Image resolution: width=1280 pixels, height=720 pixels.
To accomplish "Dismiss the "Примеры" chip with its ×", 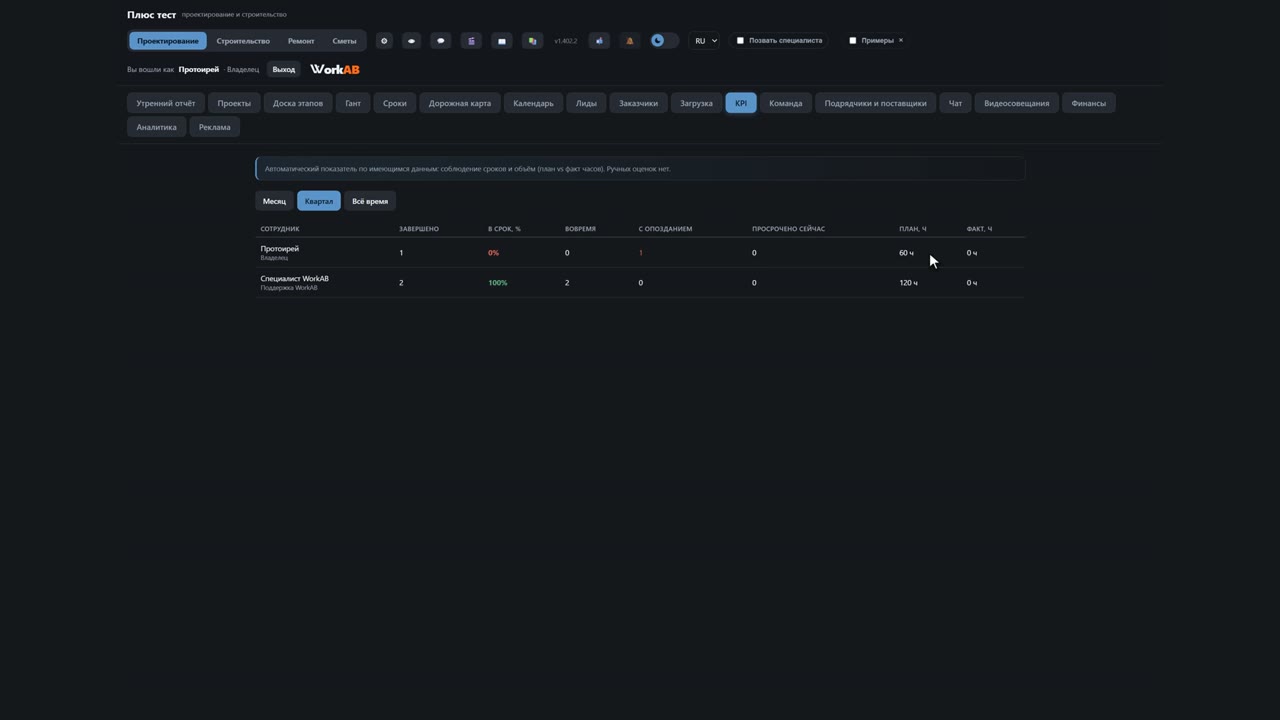I will point(900,41).
